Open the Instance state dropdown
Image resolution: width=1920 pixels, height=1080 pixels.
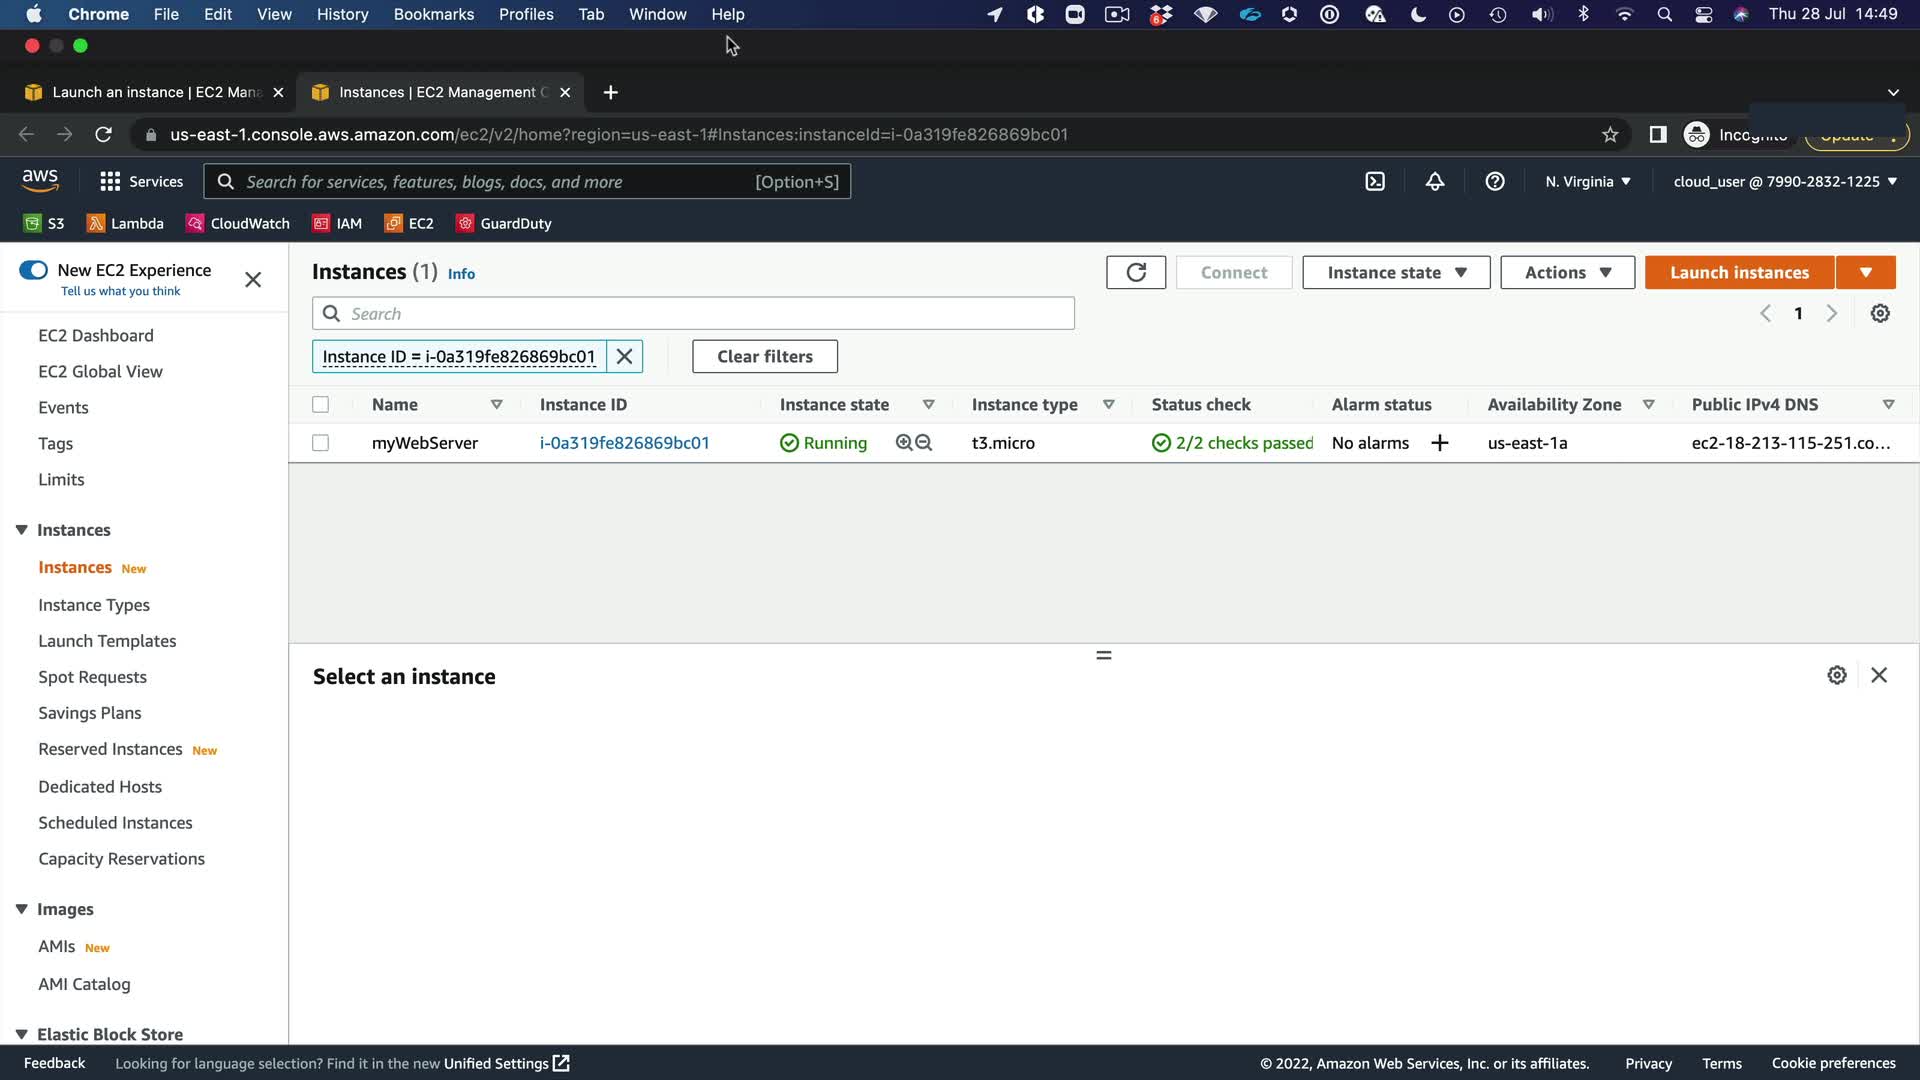coord(1396,272)
